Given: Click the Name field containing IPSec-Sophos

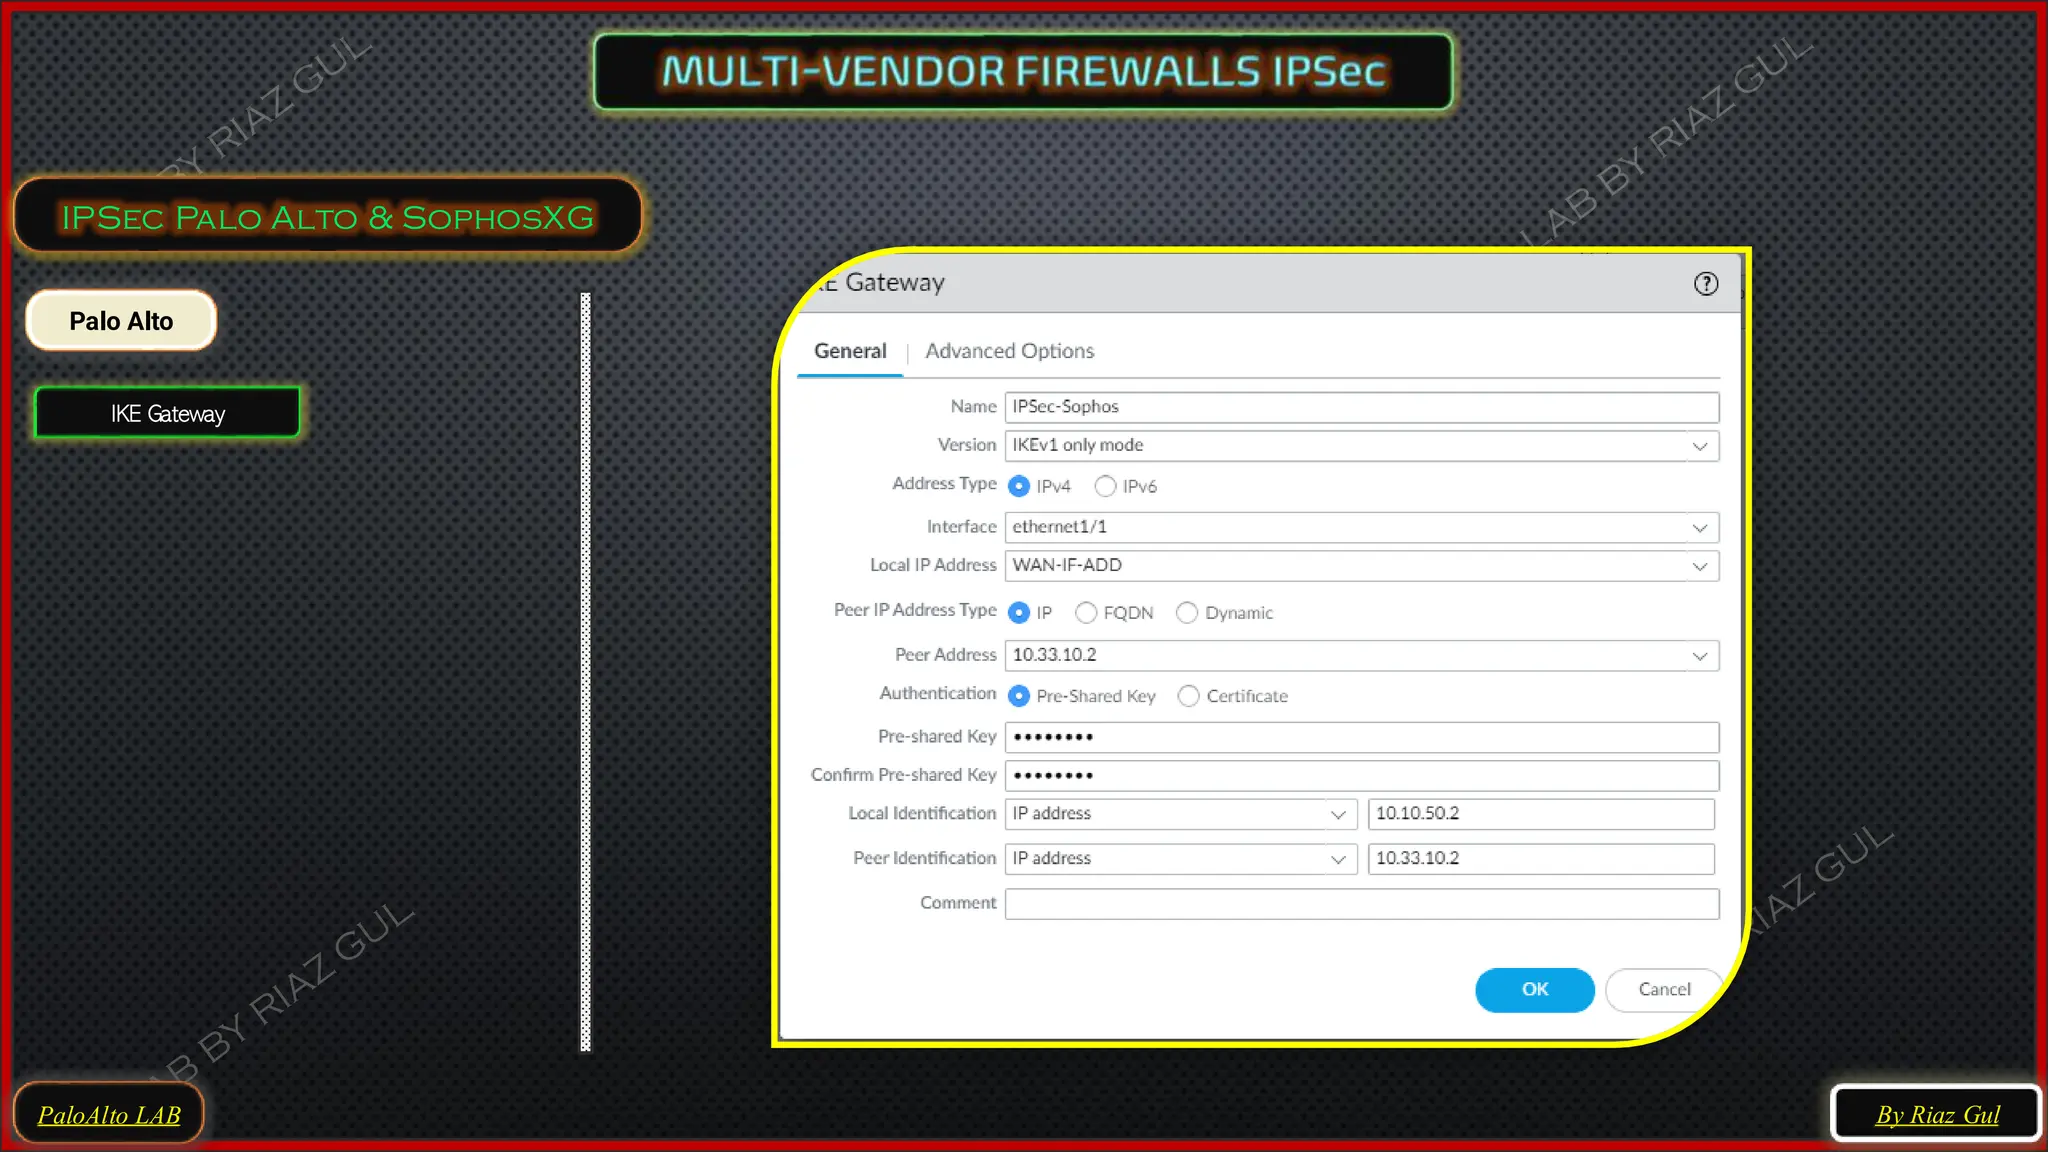Looking at the screenshot, I should [1361, 407].
